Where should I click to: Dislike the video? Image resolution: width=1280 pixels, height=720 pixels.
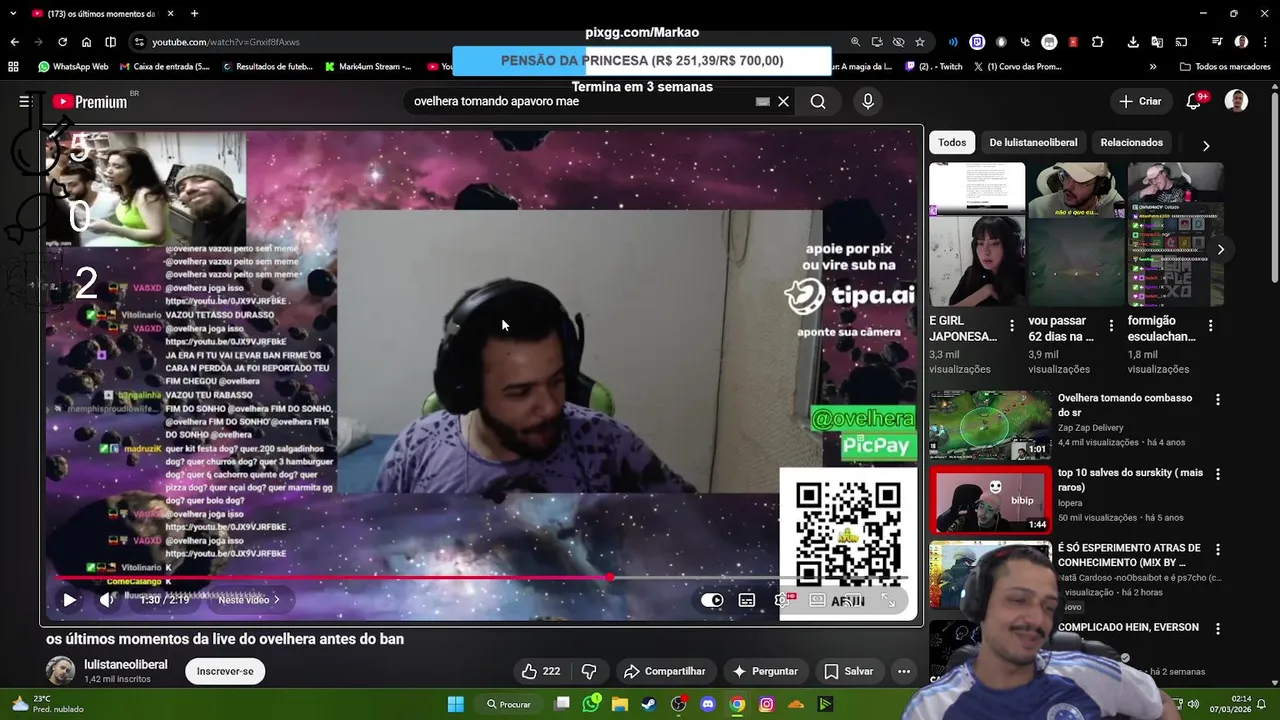[589, 671]
